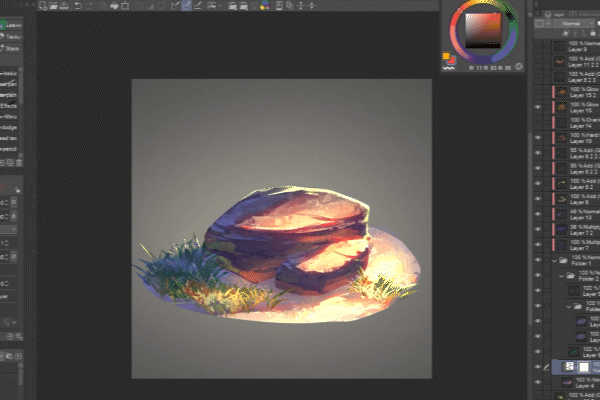
Task: Click the Scale/Rotate transform icon
Action: pyautogui.click(x=125, y=5)
